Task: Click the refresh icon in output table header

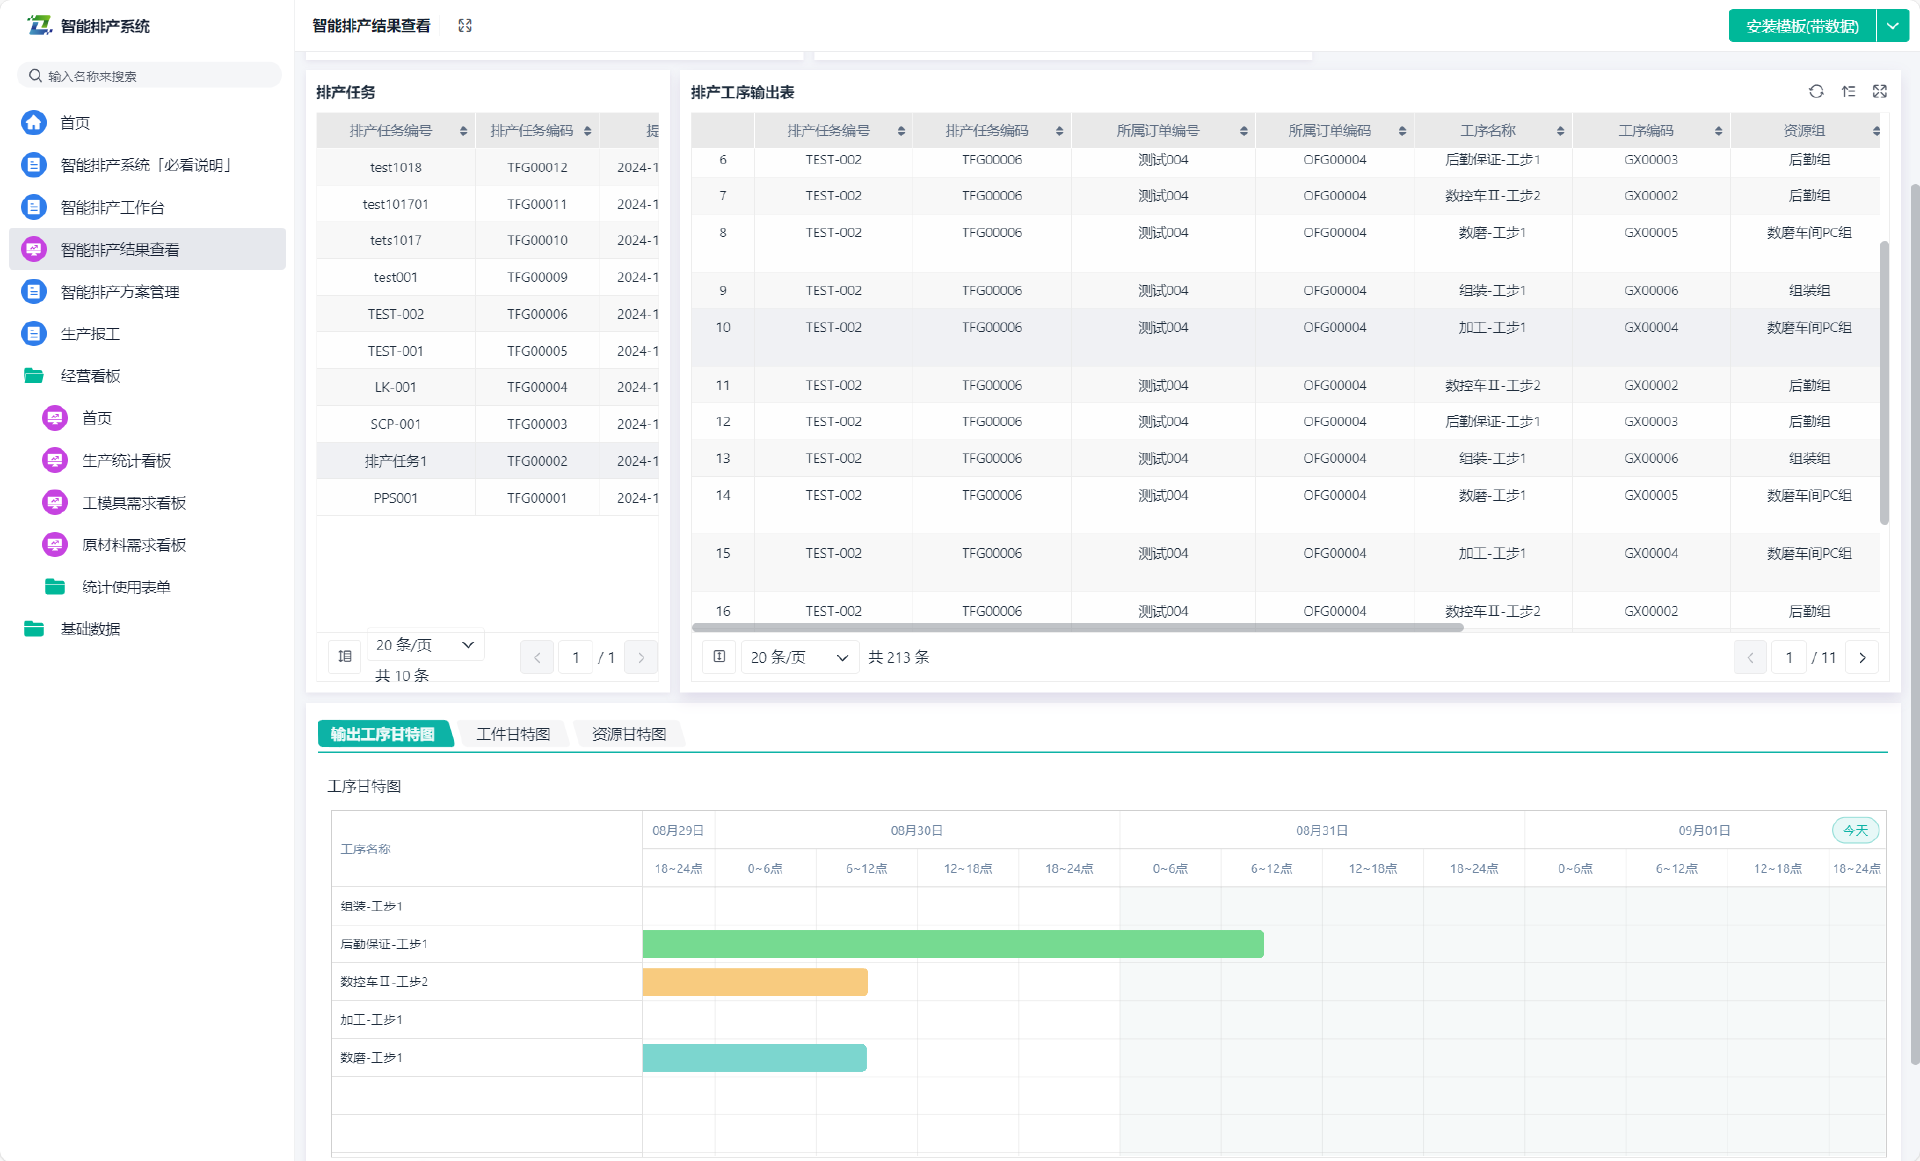Action: coord(1816,91)
